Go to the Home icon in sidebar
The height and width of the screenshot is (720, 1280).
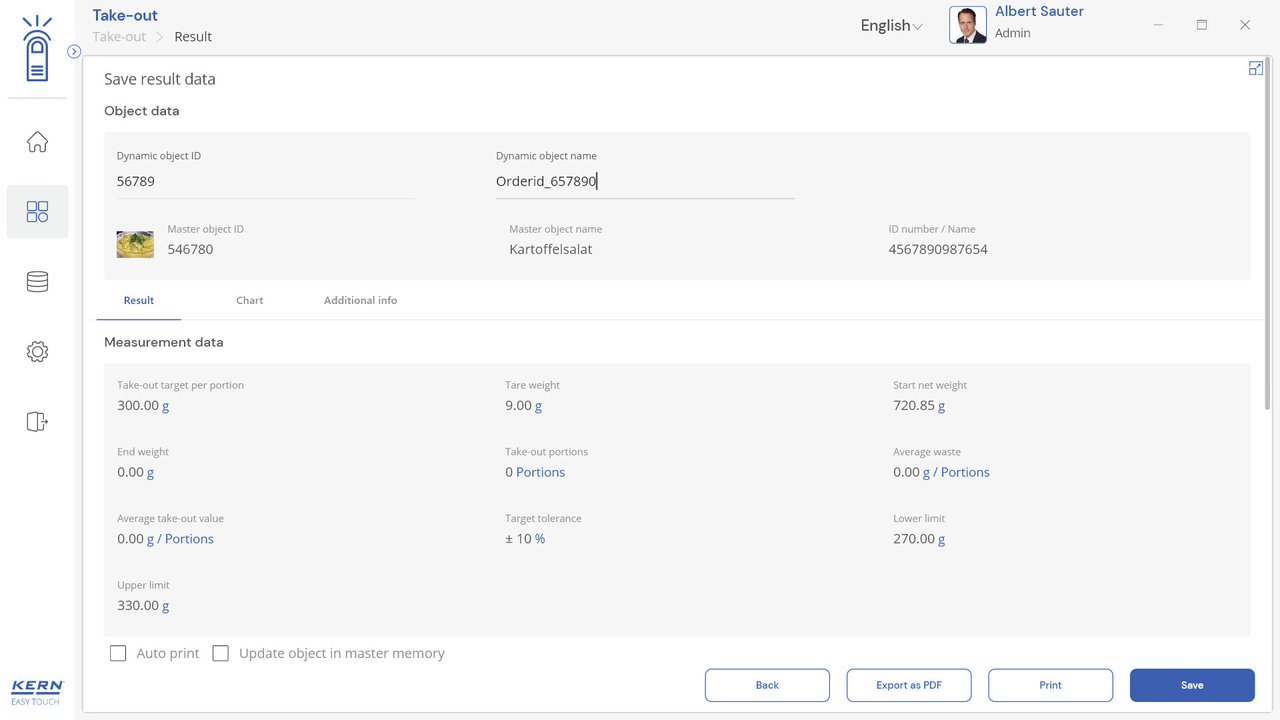click(x=37, y=142)
